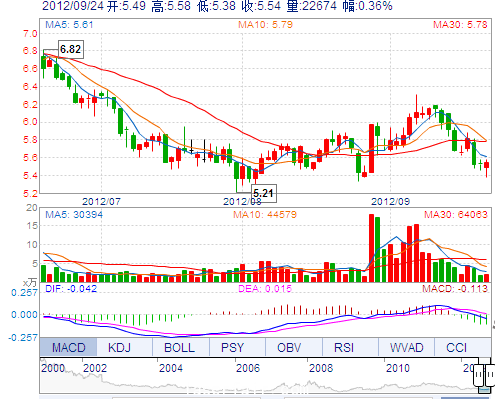Select the MACD indicator tab
Viewport: 495px width, 399px height.
click(68, 347)
